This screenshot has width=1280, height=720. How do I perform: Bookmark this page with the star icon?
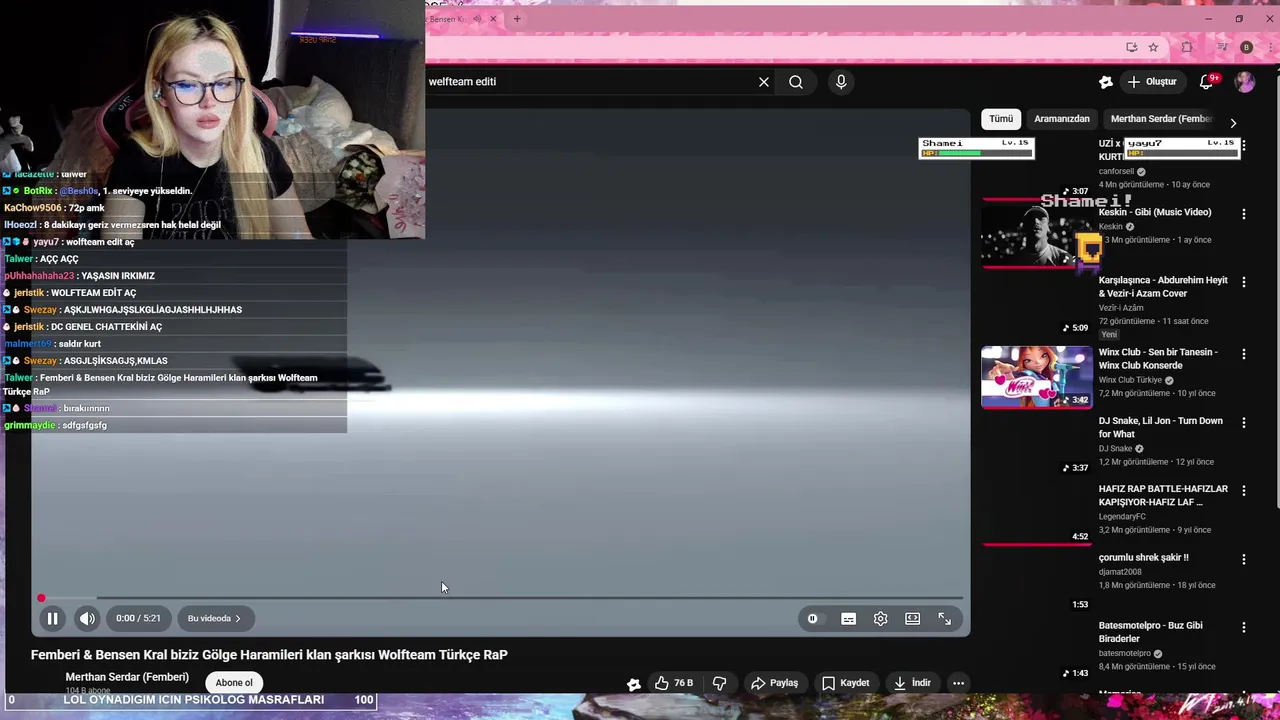[x=1153, y=47]
